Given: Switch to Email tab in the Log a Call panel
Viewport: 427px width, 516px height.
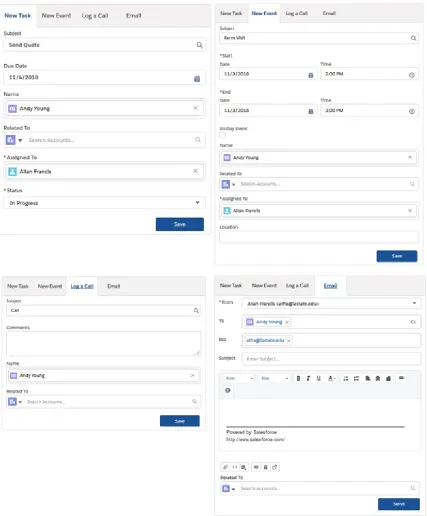Looking at the screenshot, I should pos(114,286).
